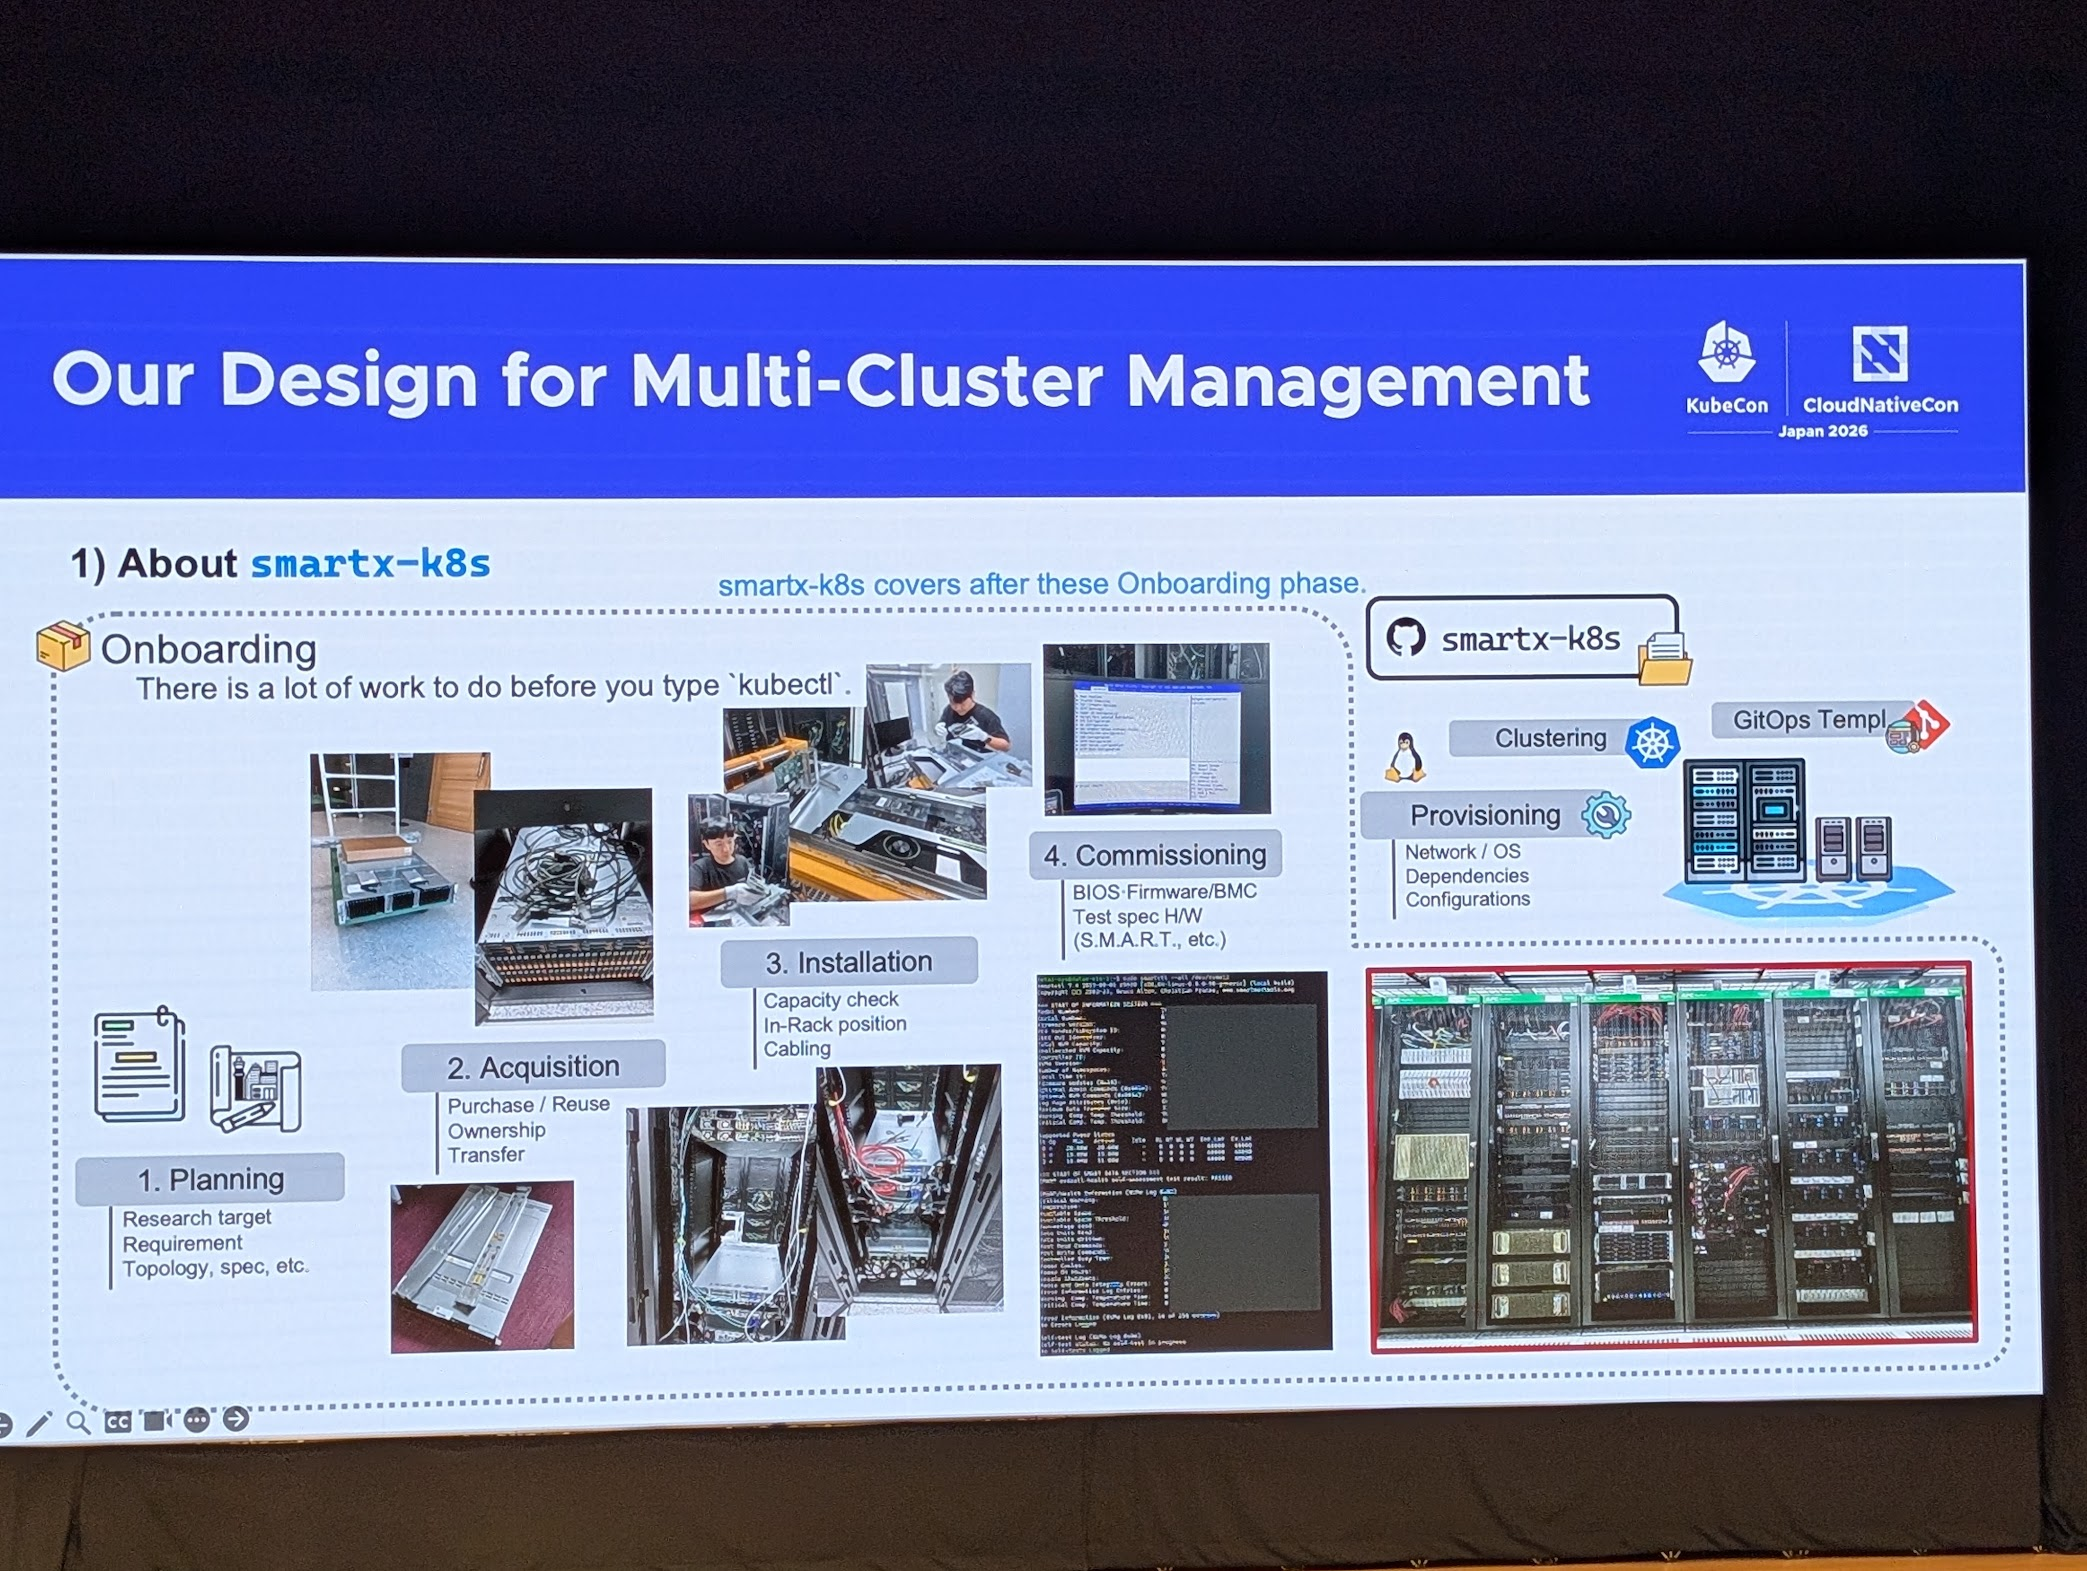Click 'Research target' under Planning
This screenshot has width=2087, height=1571.
[197, 1218]
